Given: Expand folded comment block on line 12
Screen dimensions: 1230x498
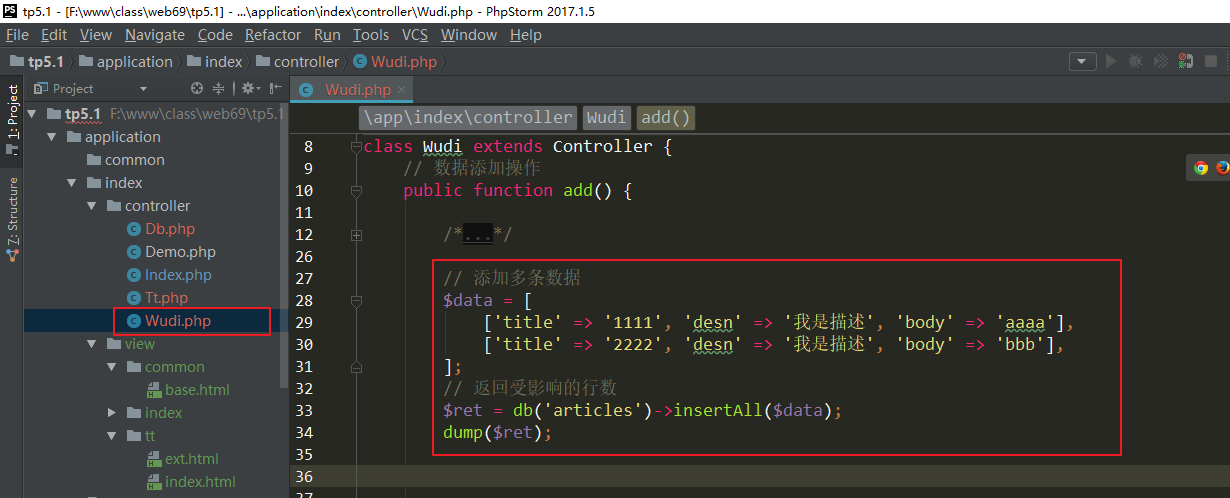Looking at the screenshot, I should tap(356, 234).
